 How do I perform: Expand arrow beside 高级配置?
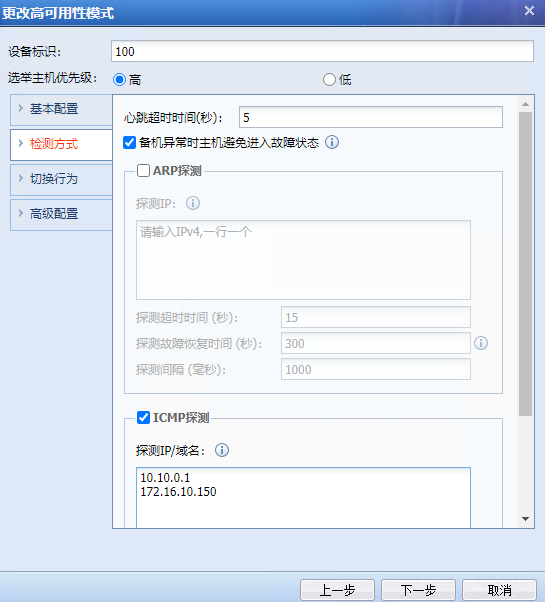coord(21,213)
